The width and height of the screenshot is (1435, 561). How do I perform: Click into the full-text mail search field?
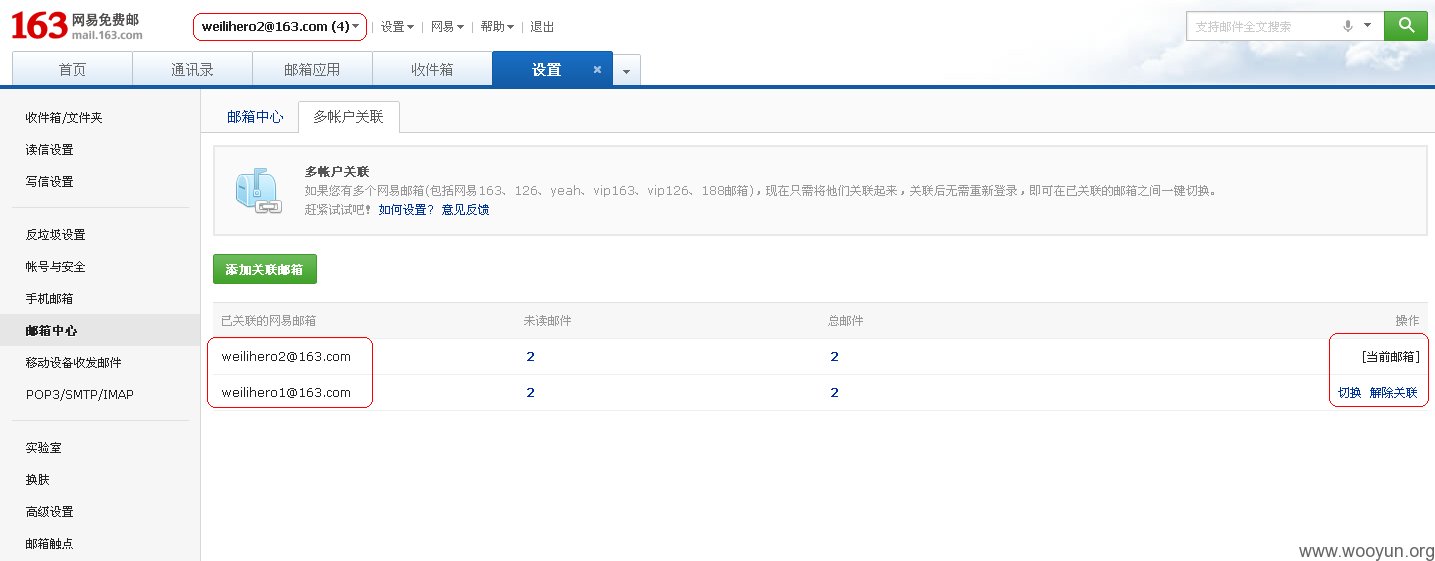(1263, 26)
